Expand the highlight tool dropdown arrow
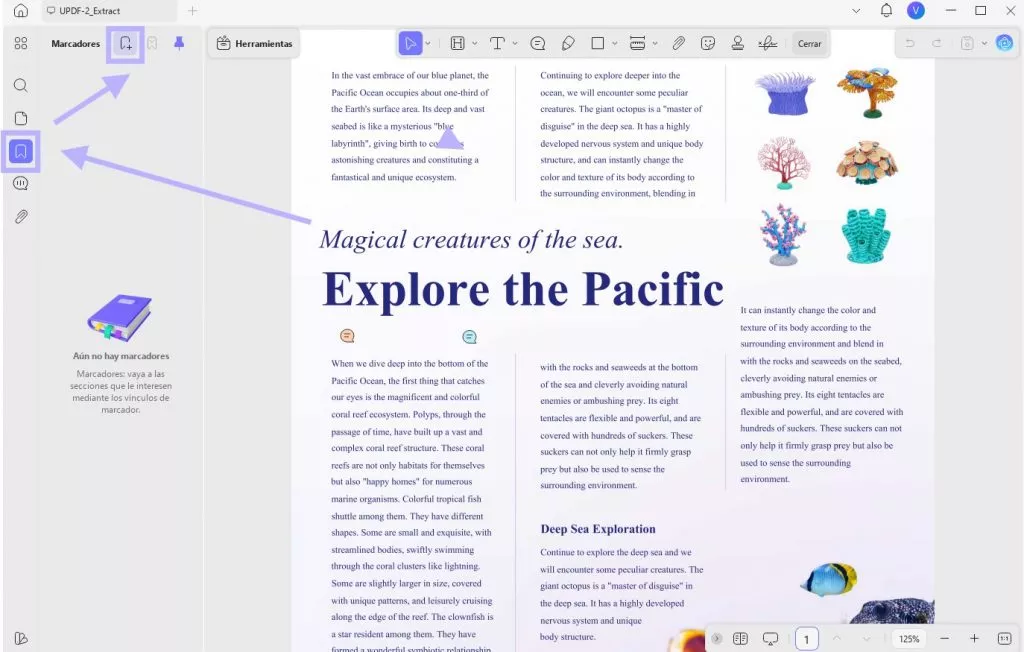The image size is (1024, 652). 475,44
